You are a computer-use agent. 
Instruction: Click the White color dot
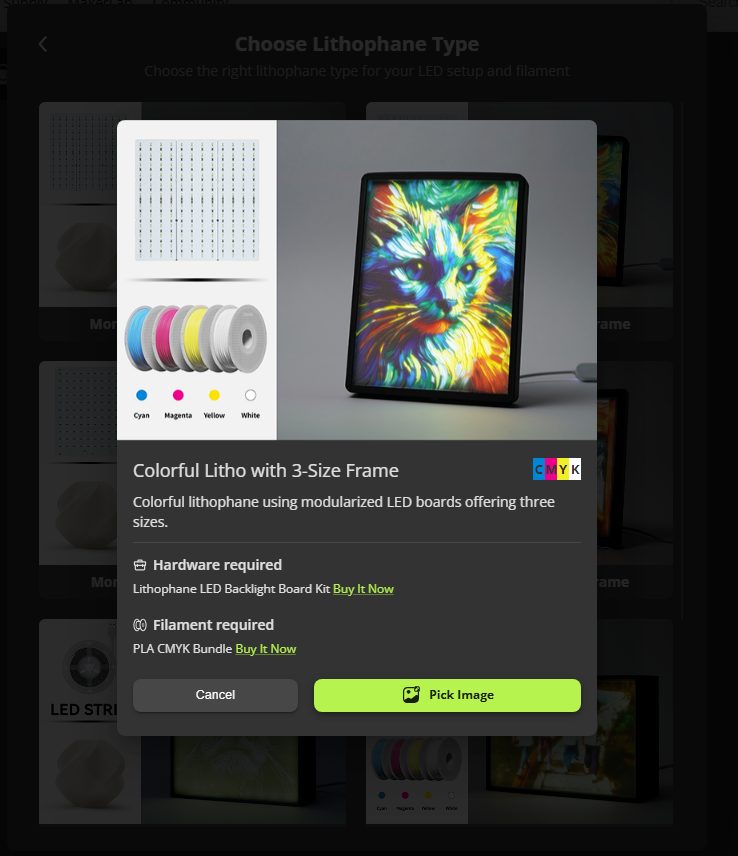[x=251, y=395]
